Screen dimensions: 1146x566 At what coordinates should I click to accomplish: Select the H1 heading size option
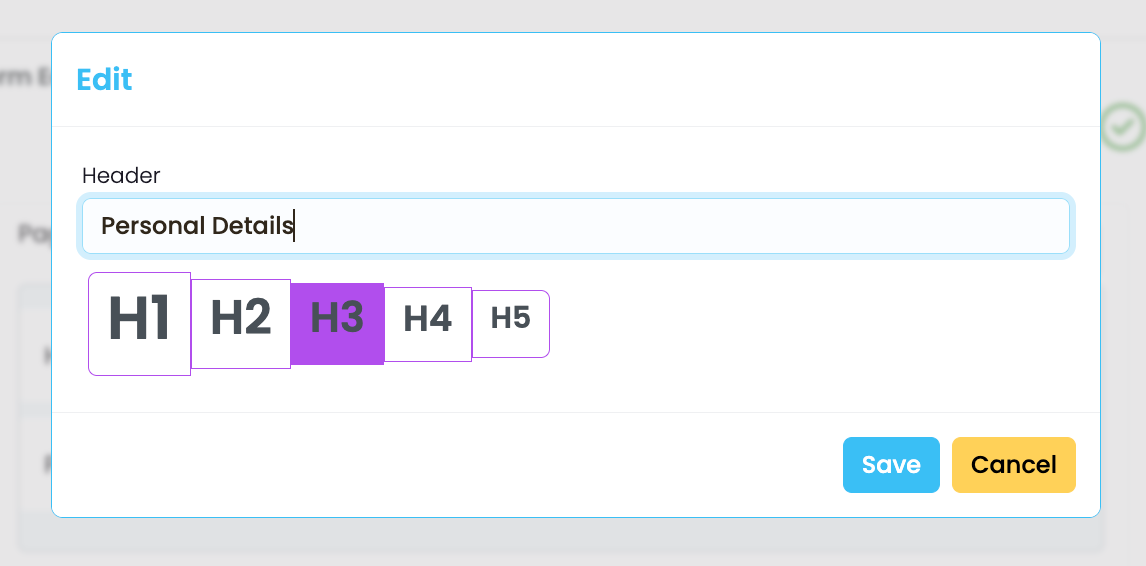click(x=140, y=324)
